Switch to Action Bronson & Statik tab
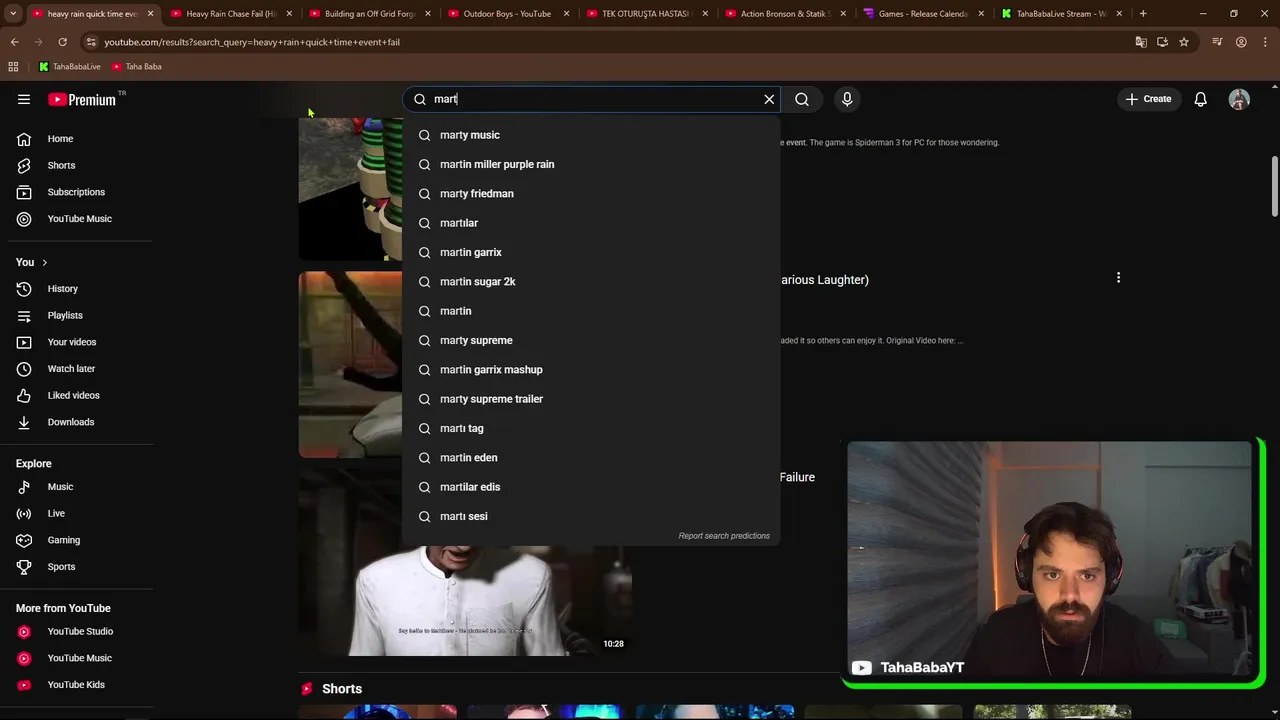This screenshot has width=1280, height=720. click(785, 14)
